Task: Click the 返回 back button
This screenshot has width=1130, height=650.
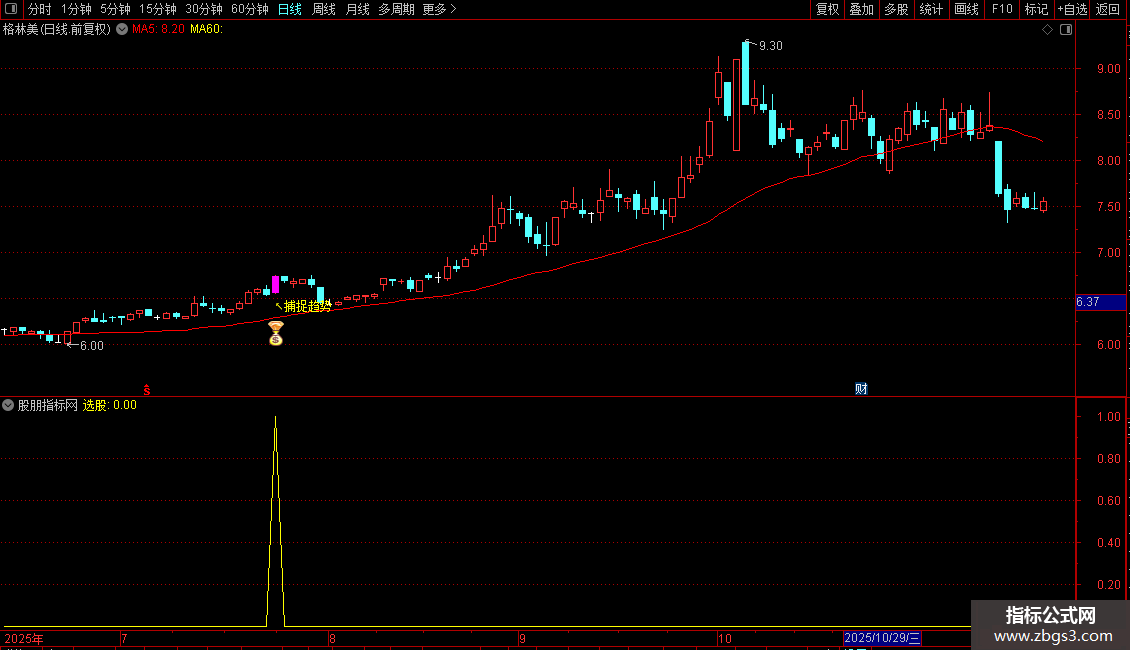Action: click(x=1108, y=9)
